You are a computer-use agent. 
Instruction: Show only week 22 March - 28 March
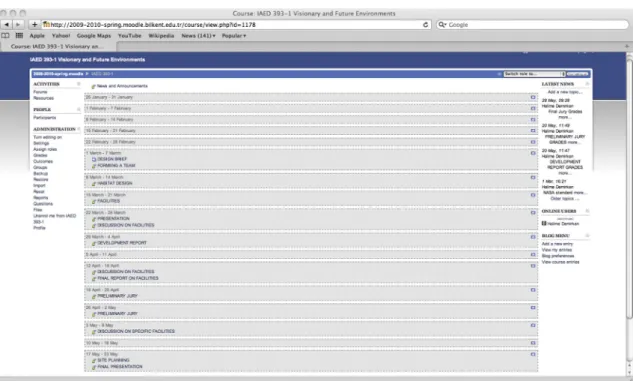[x=533, y=213]
